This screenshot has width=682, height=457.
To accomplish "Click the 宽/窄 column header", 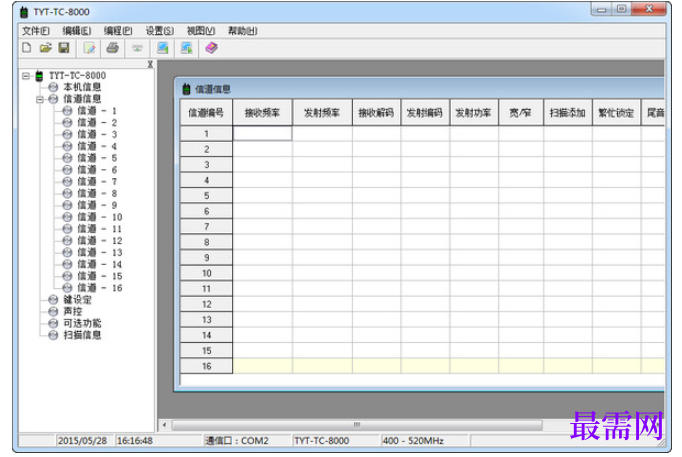I will coord(521,113).
